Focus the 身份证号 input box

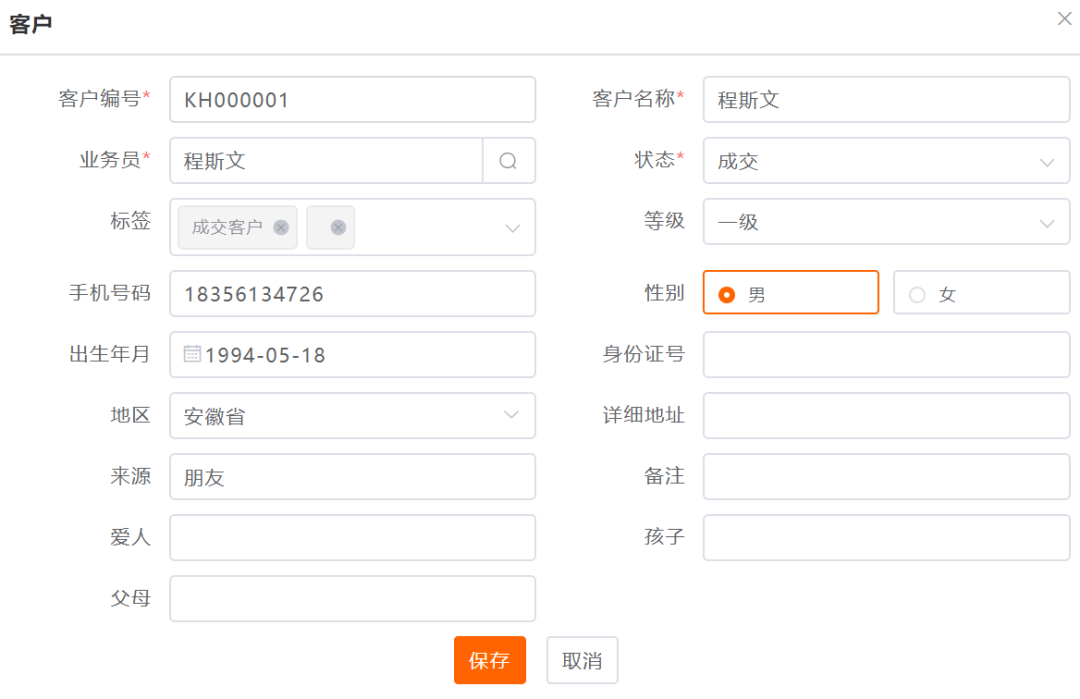click(x=886, y=354)
